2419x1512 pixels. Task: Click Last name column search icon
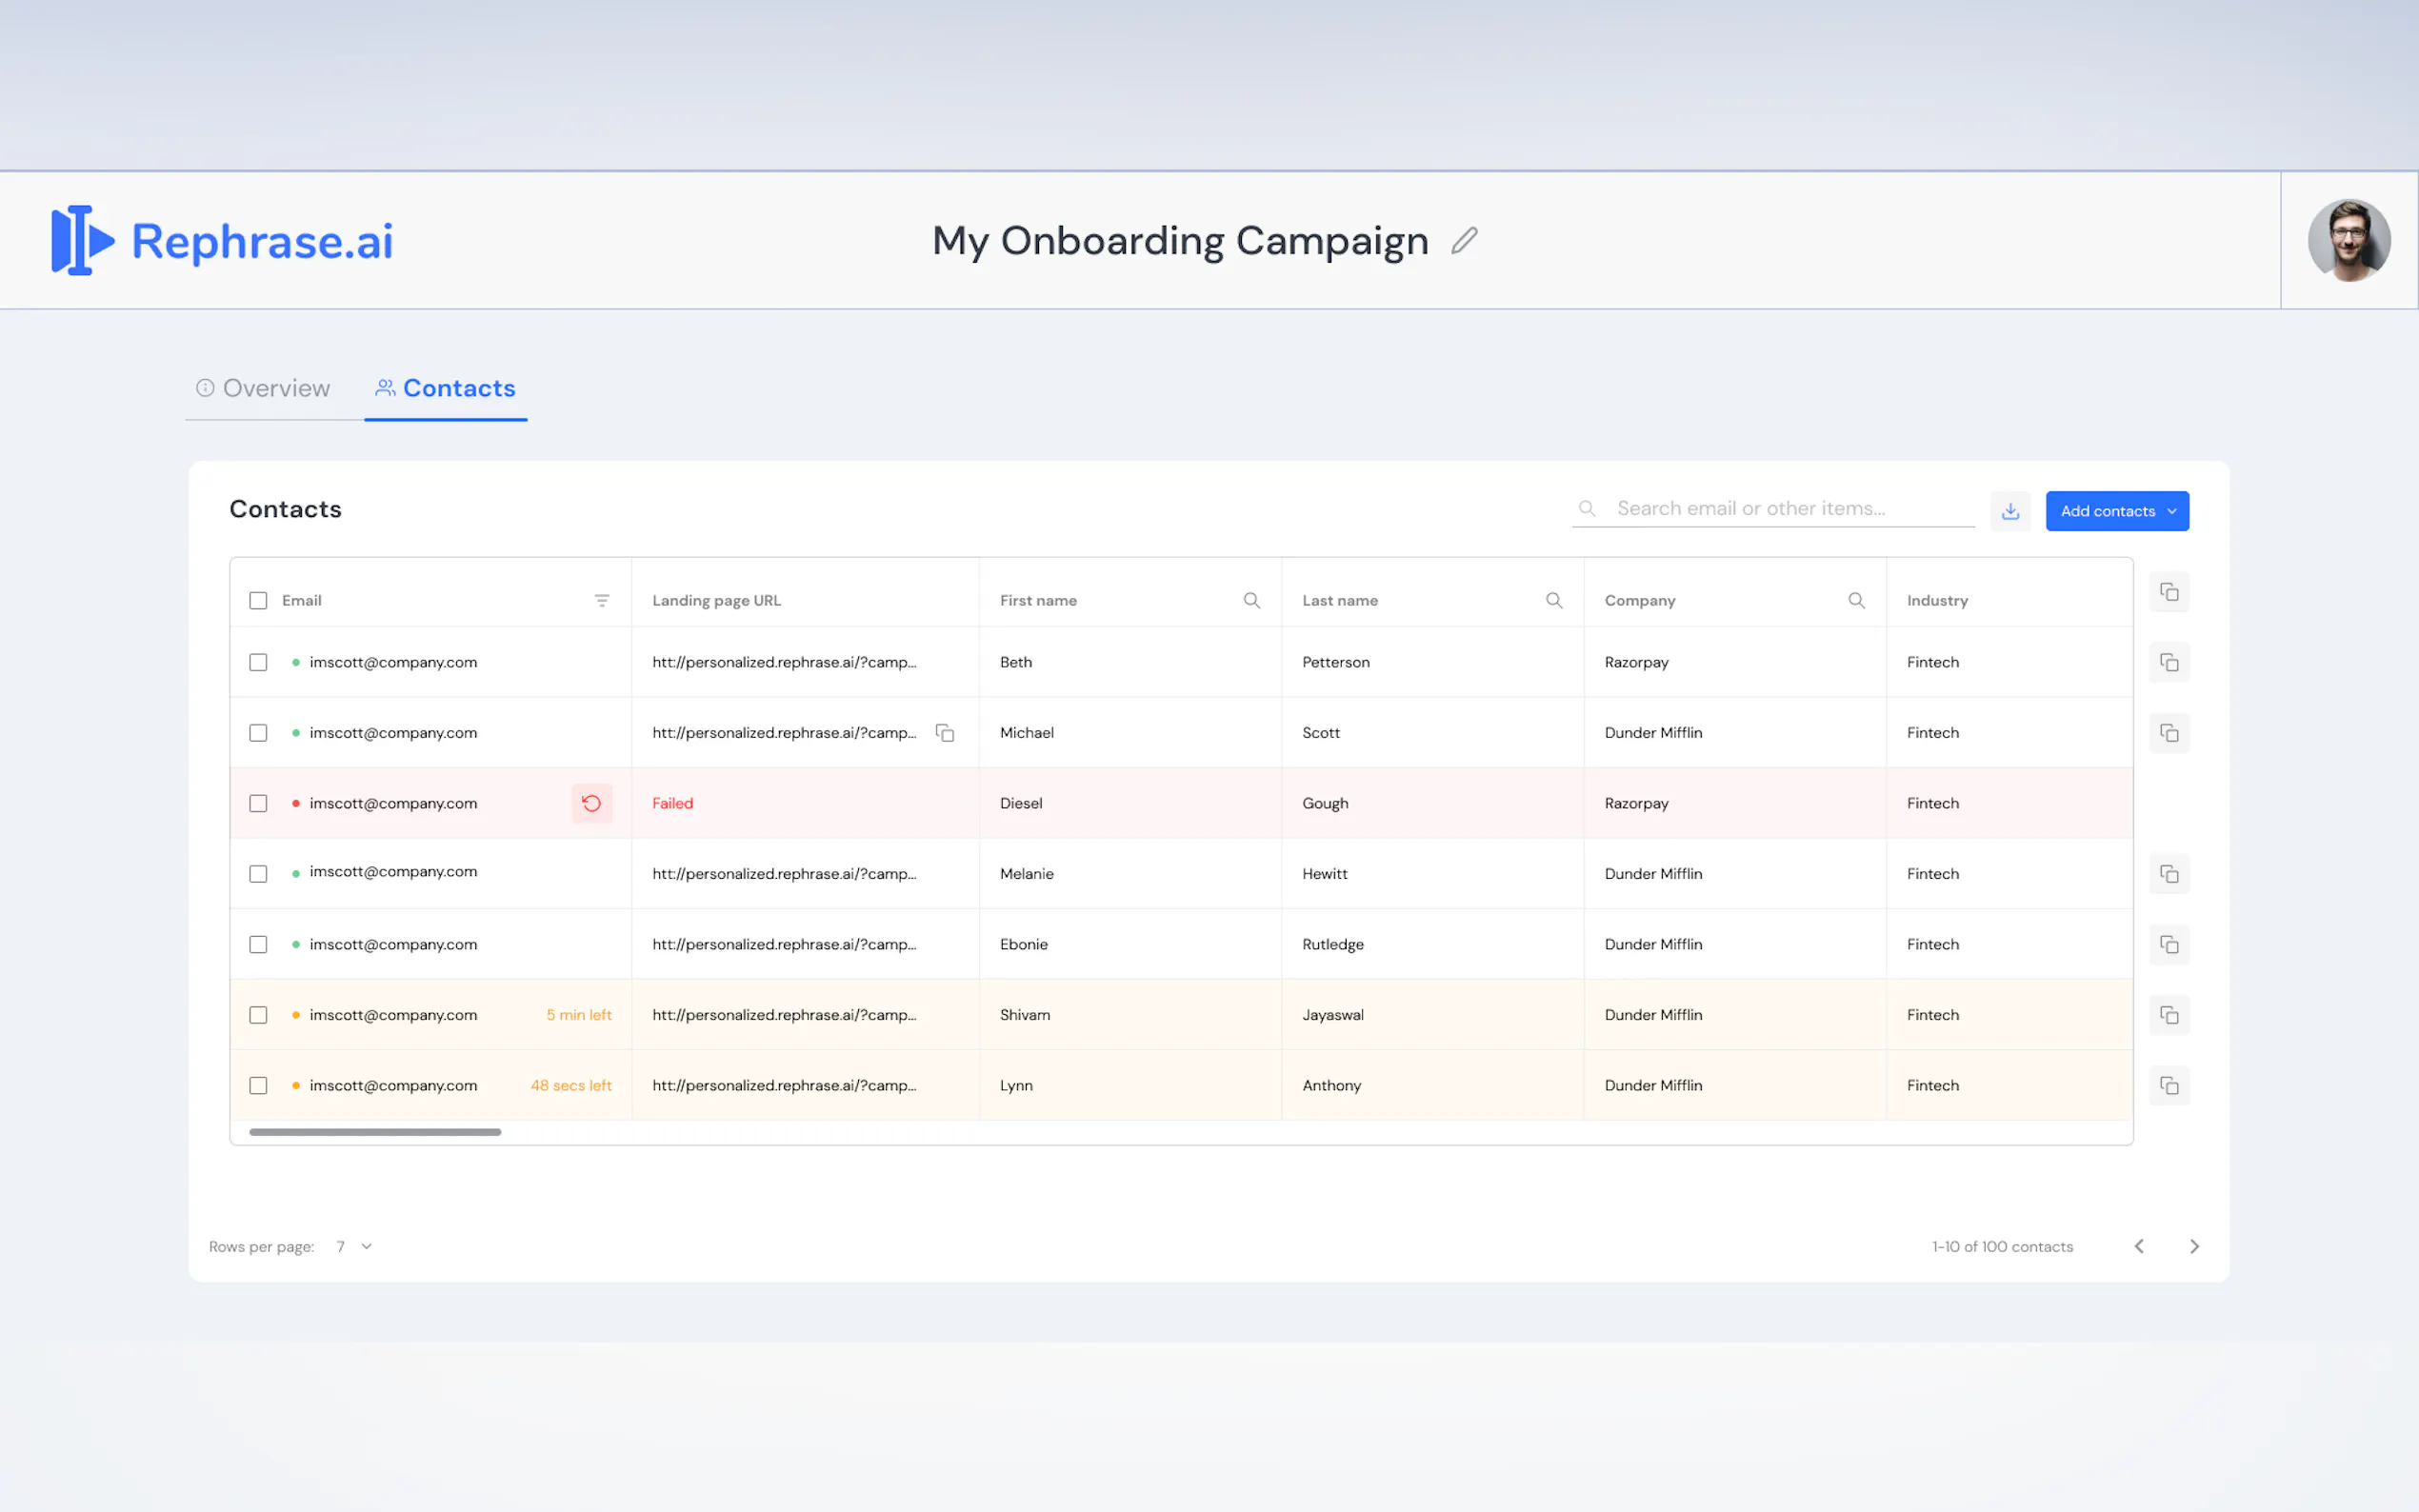pos(1553,600)
